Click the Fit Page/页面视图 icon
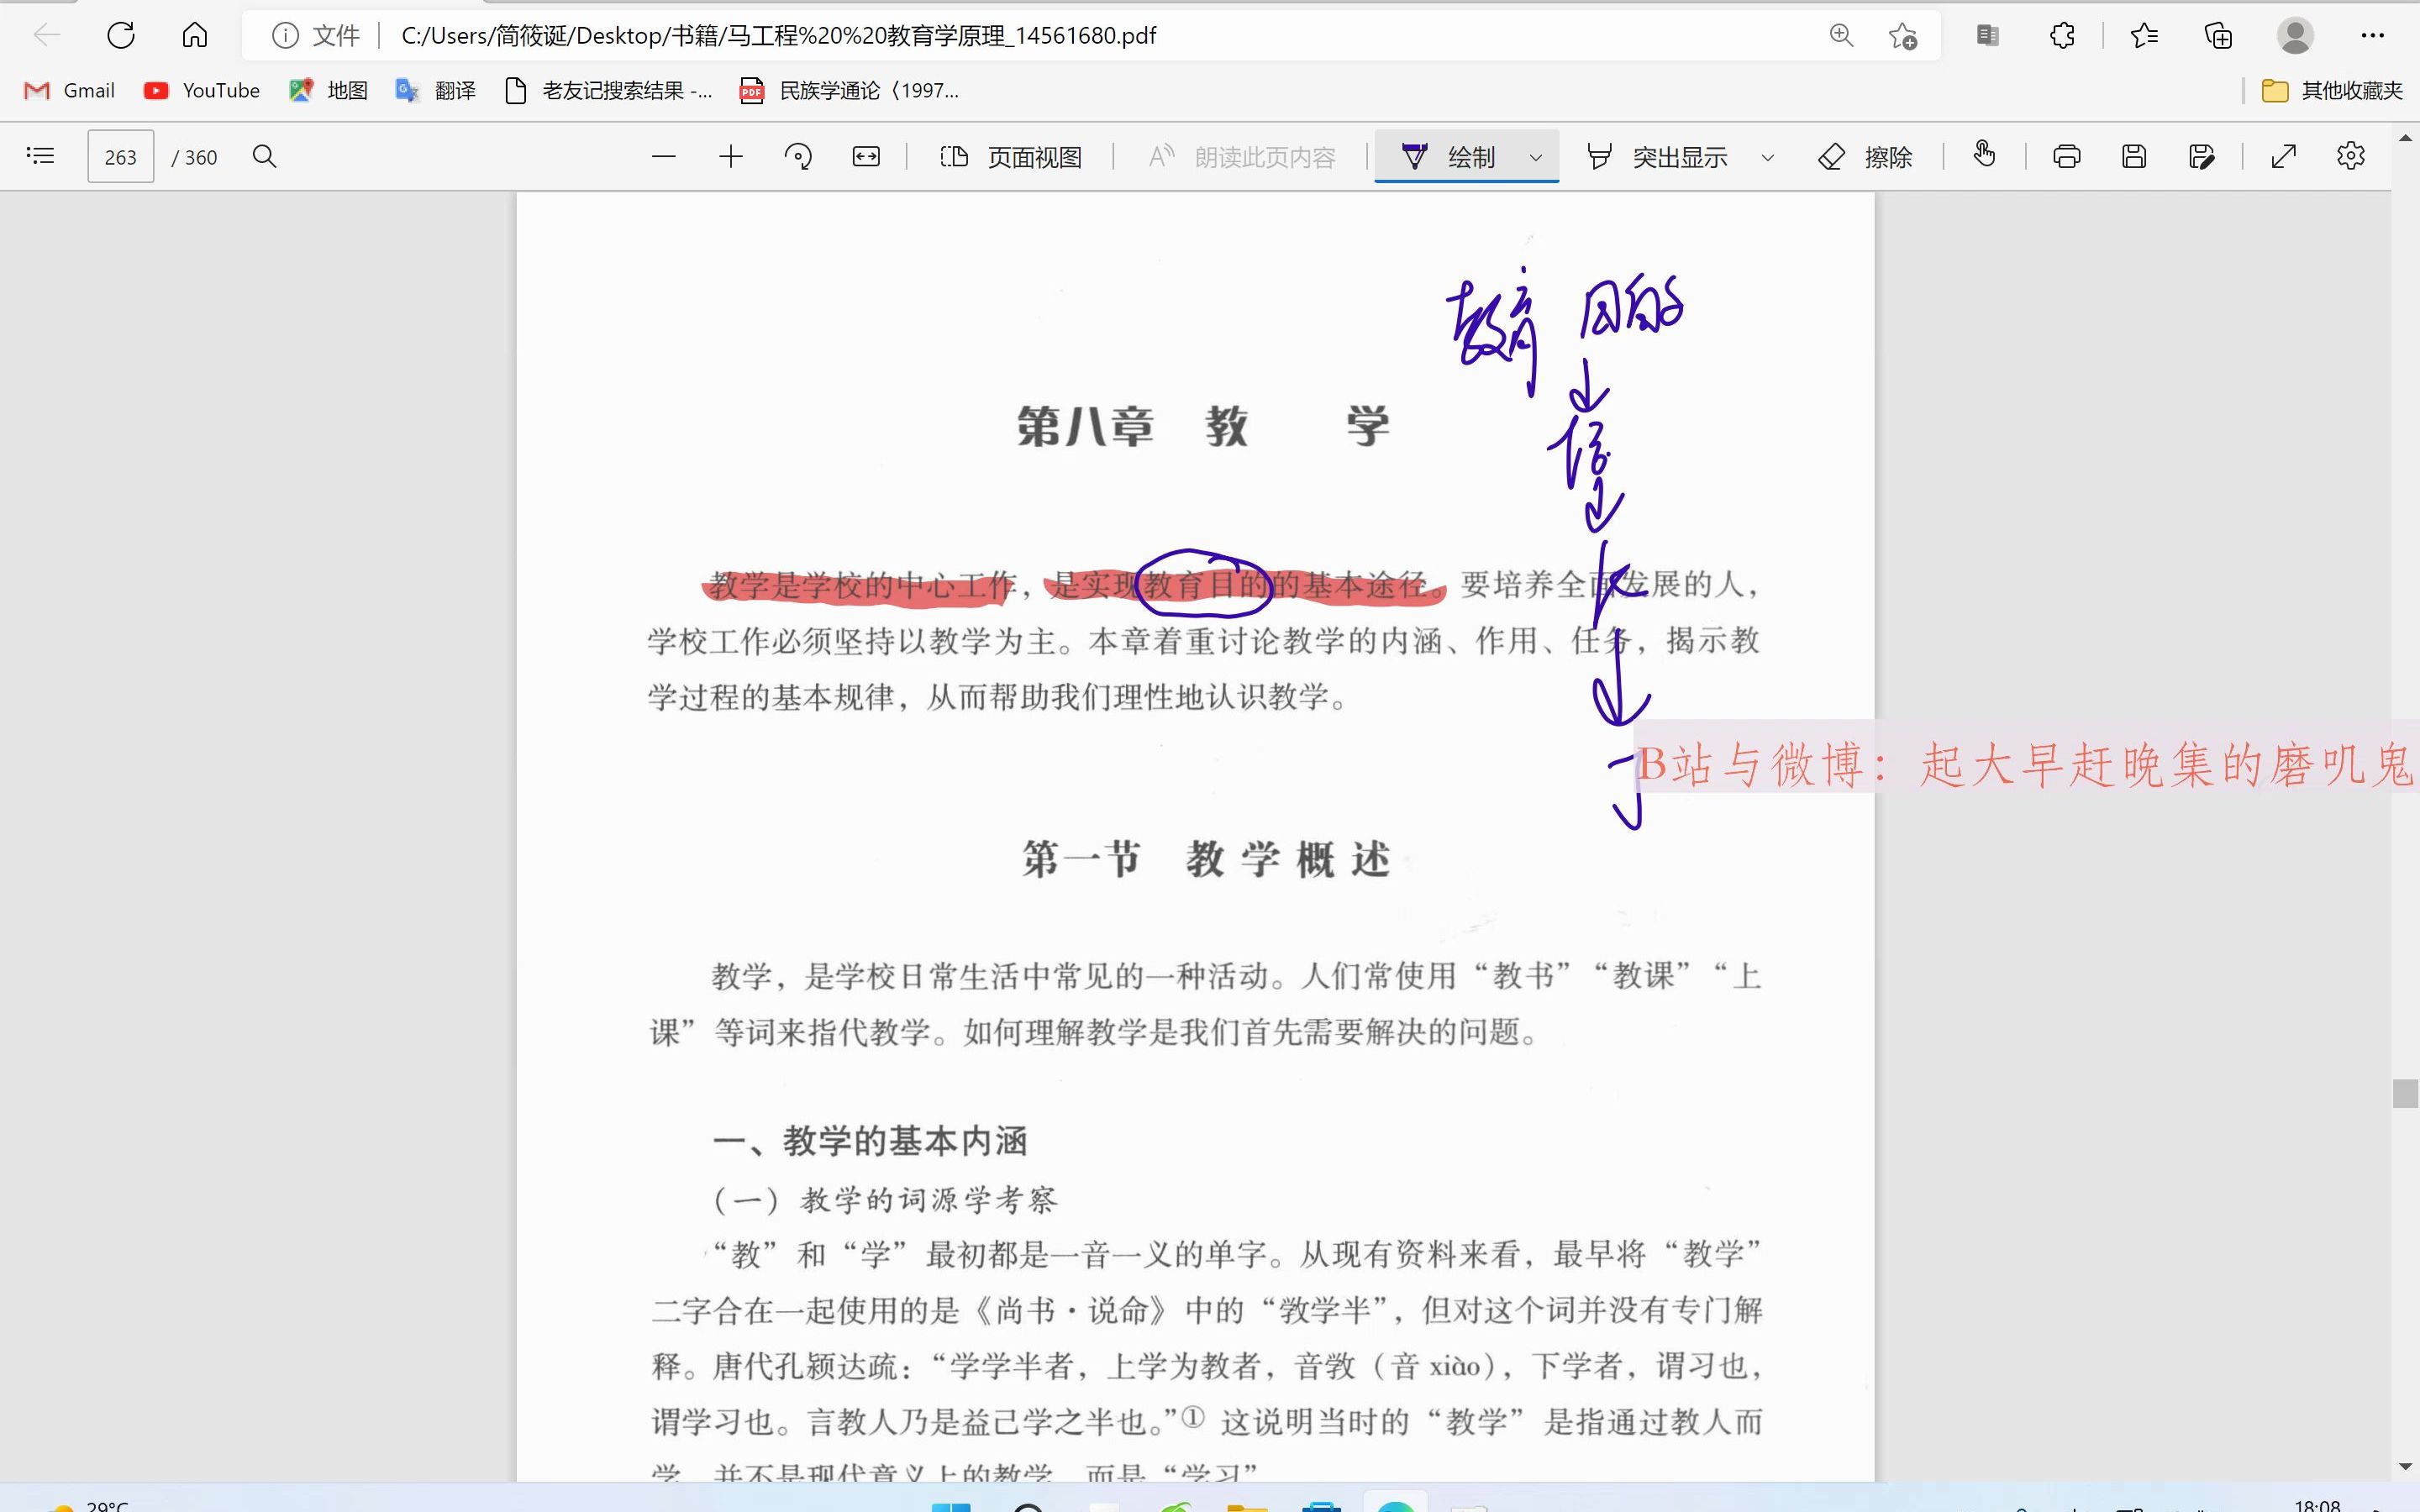 tap(1011, 157)
